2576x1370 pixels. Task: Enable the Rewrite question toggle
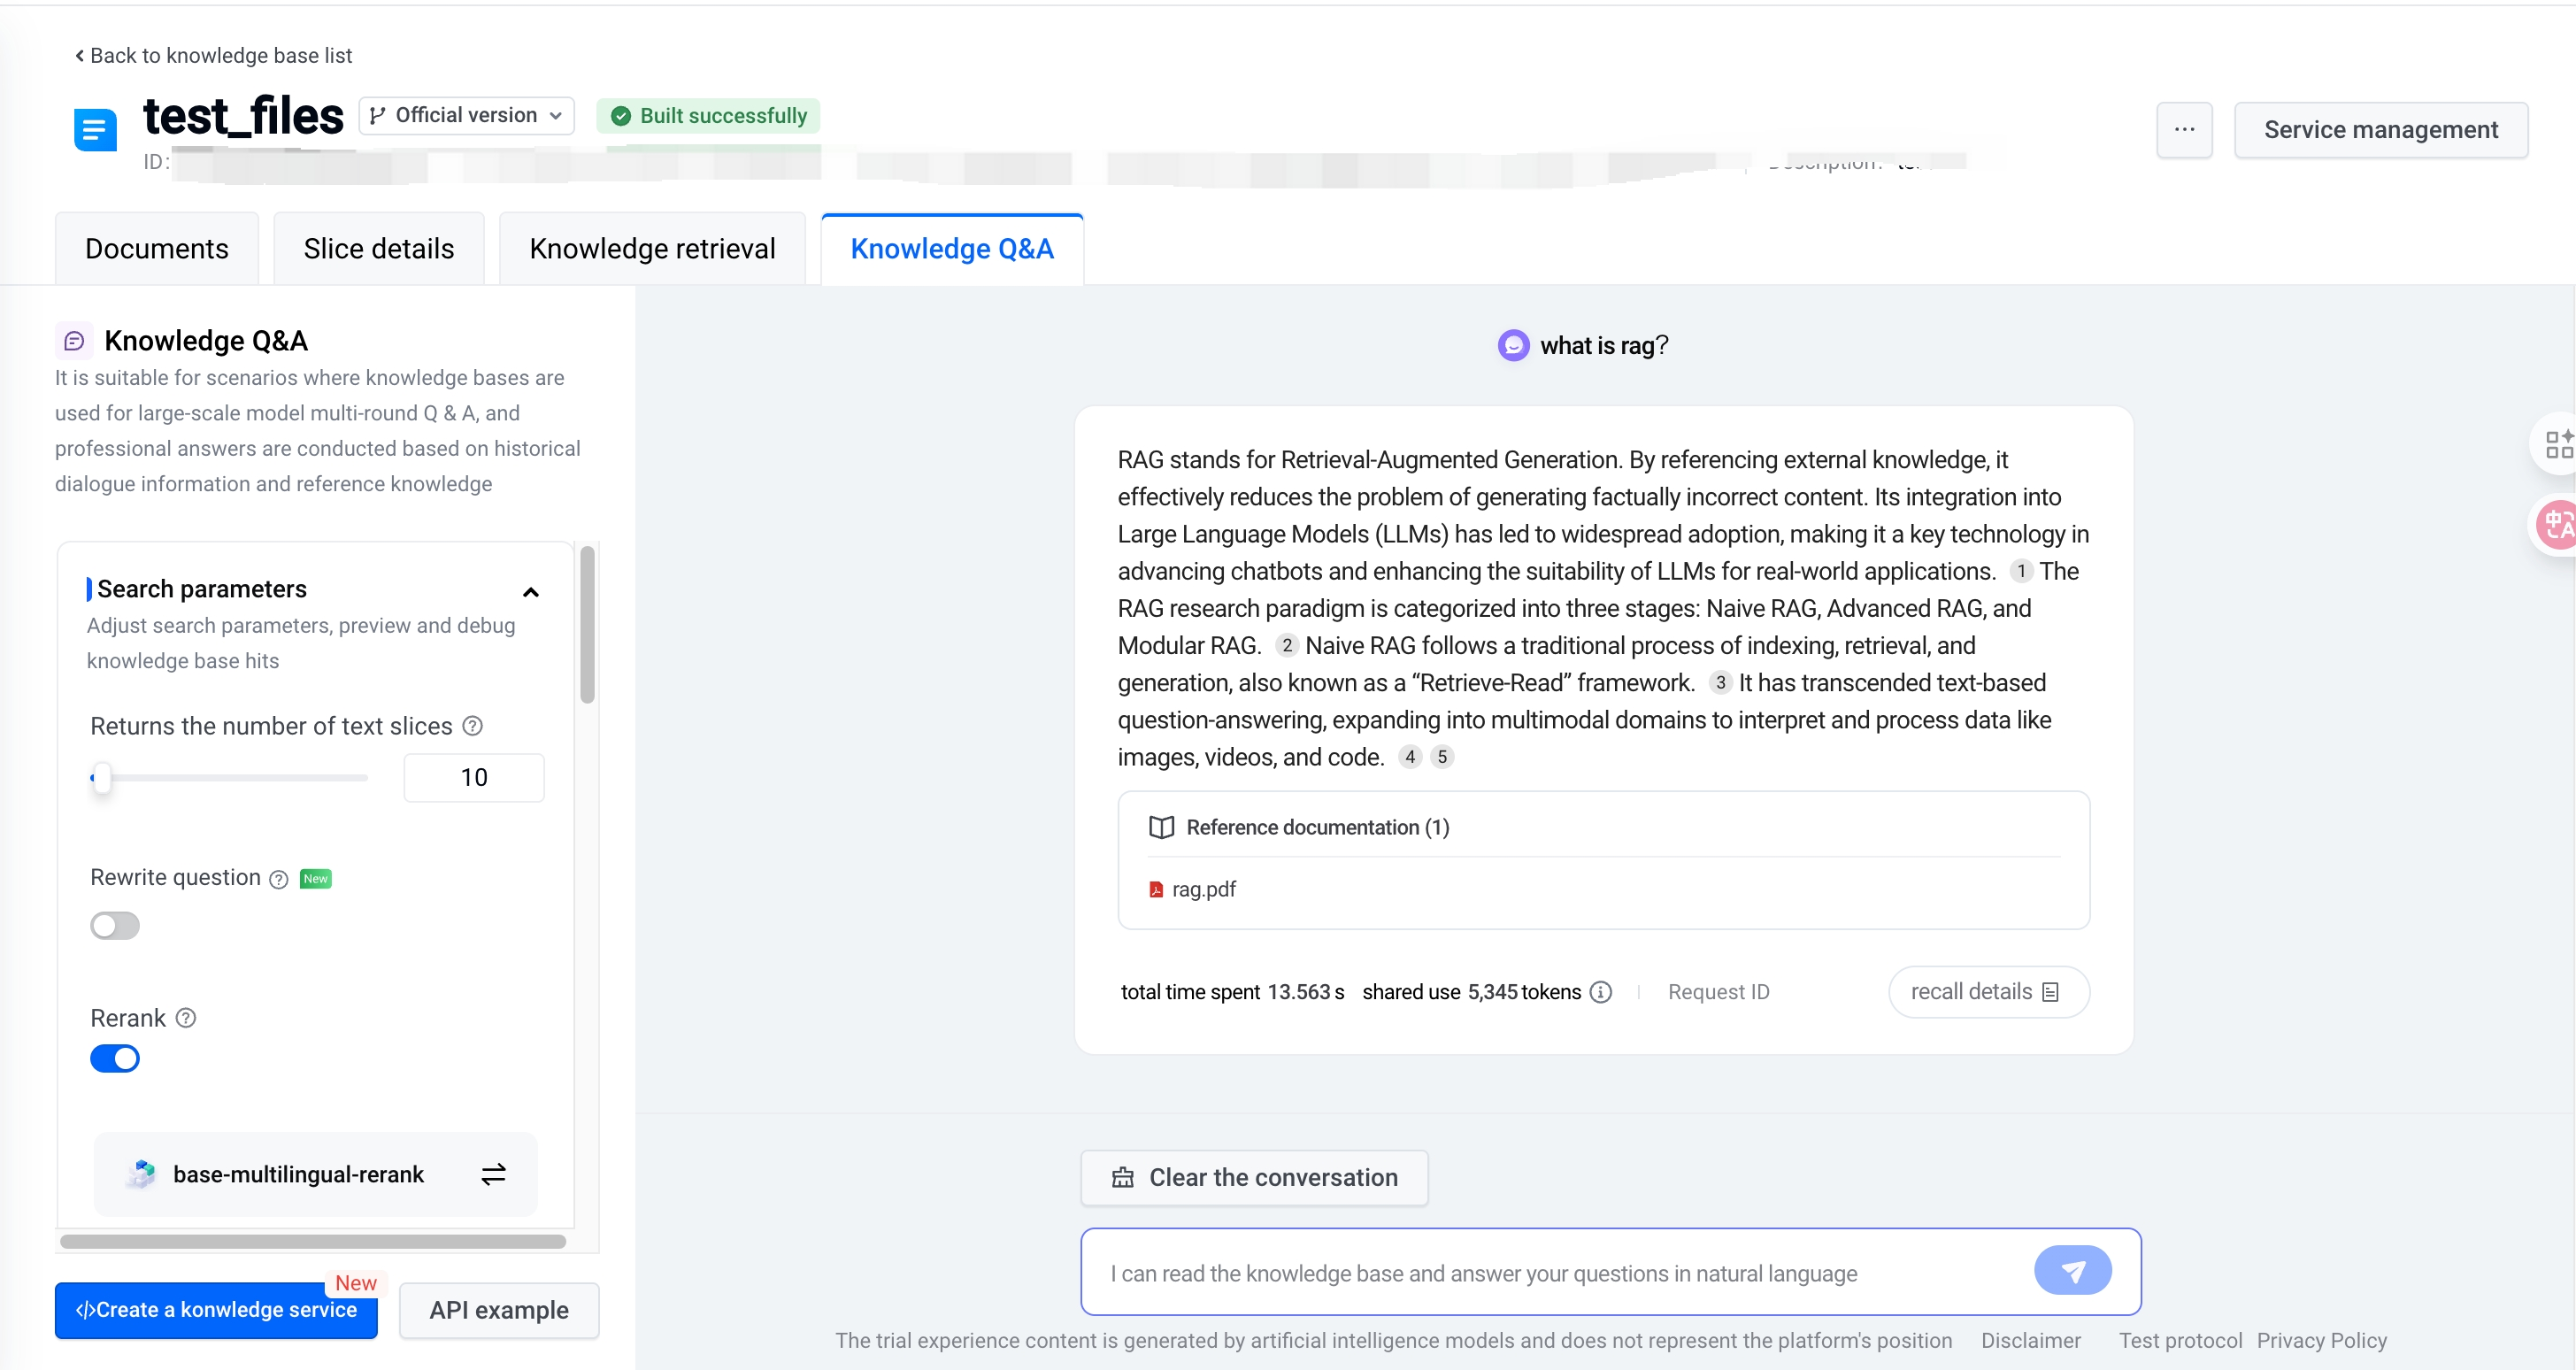coord(115,925)
